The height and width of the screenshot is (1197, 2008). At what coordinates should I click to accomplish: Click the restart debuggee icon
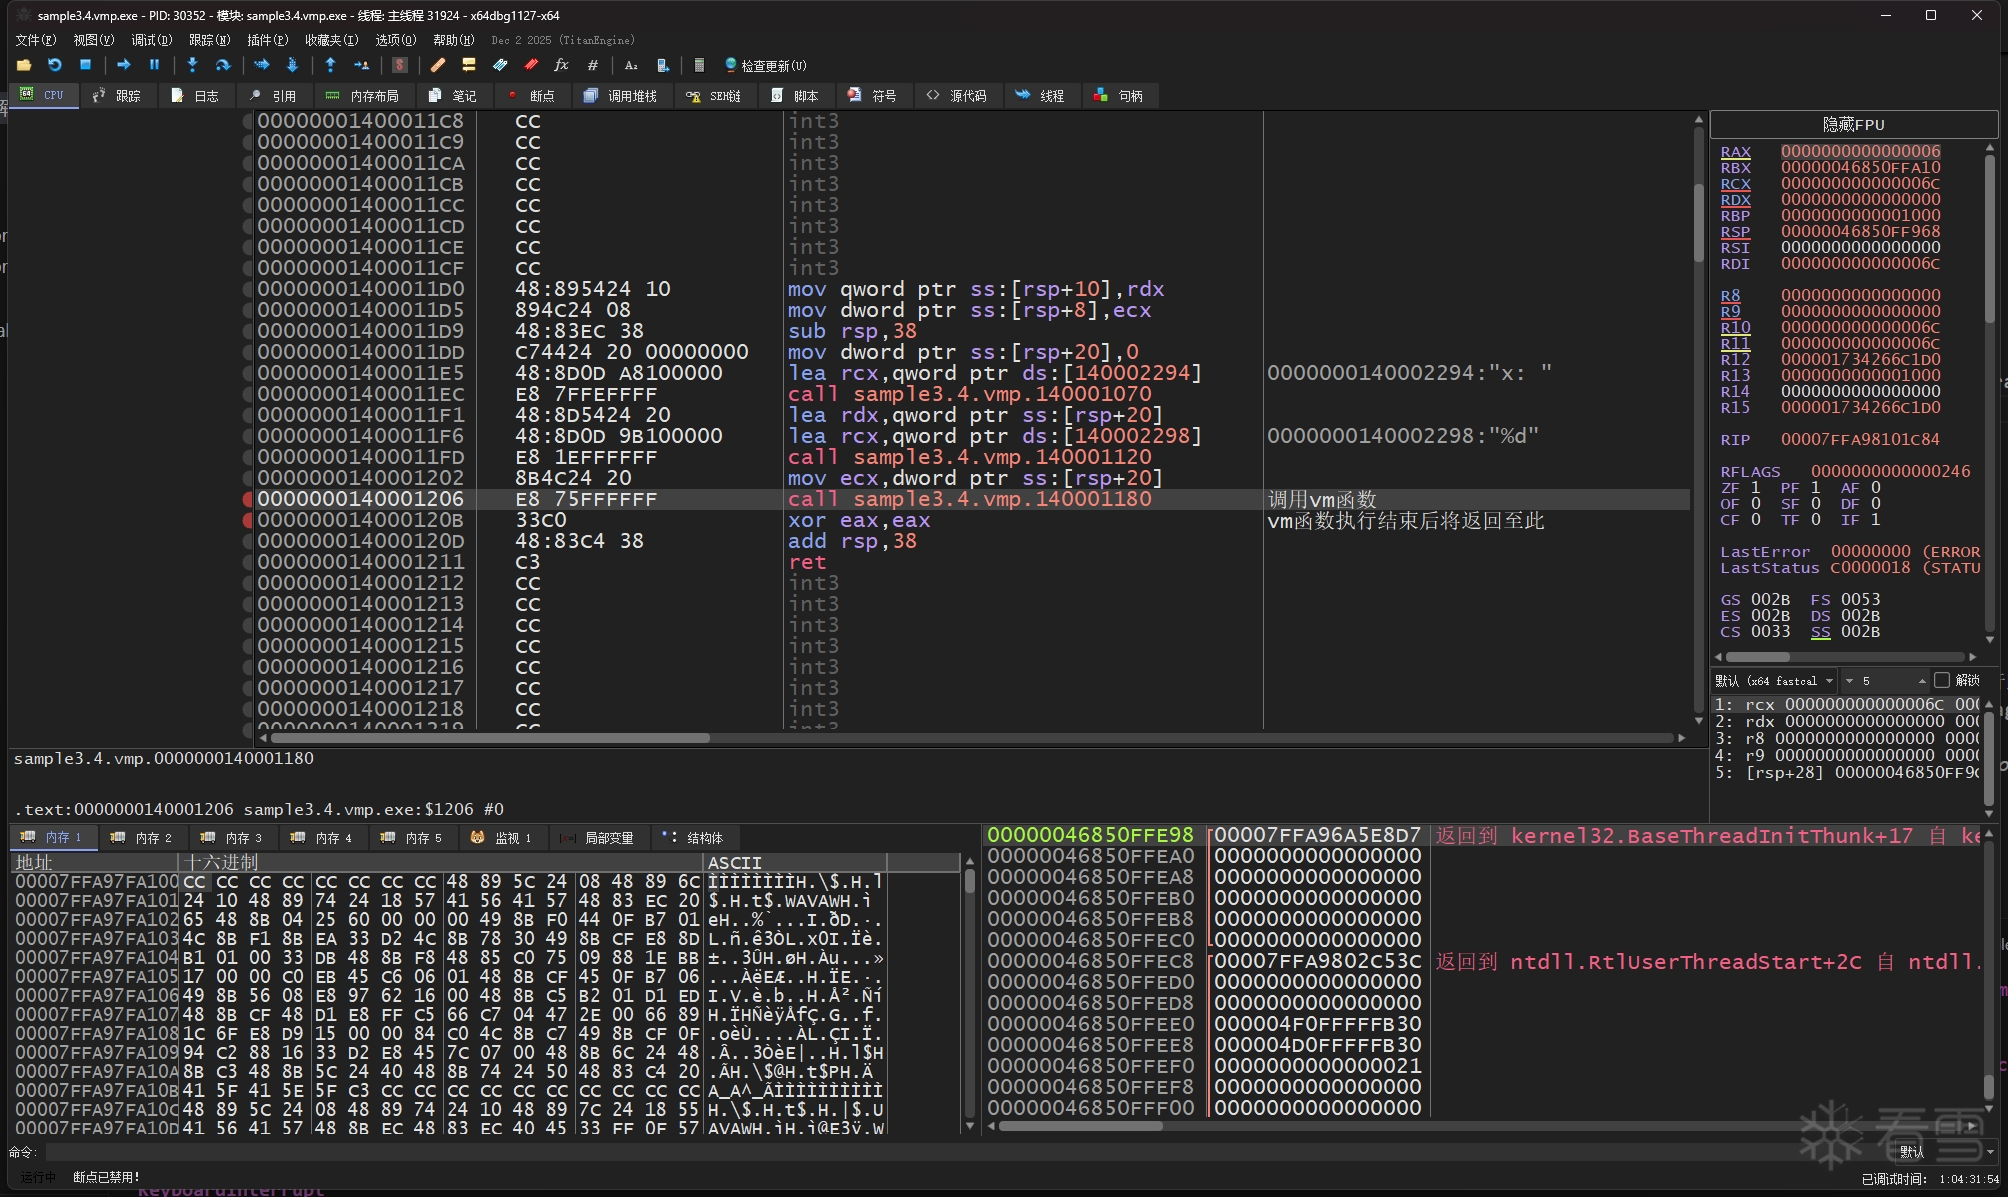point(55,65)
